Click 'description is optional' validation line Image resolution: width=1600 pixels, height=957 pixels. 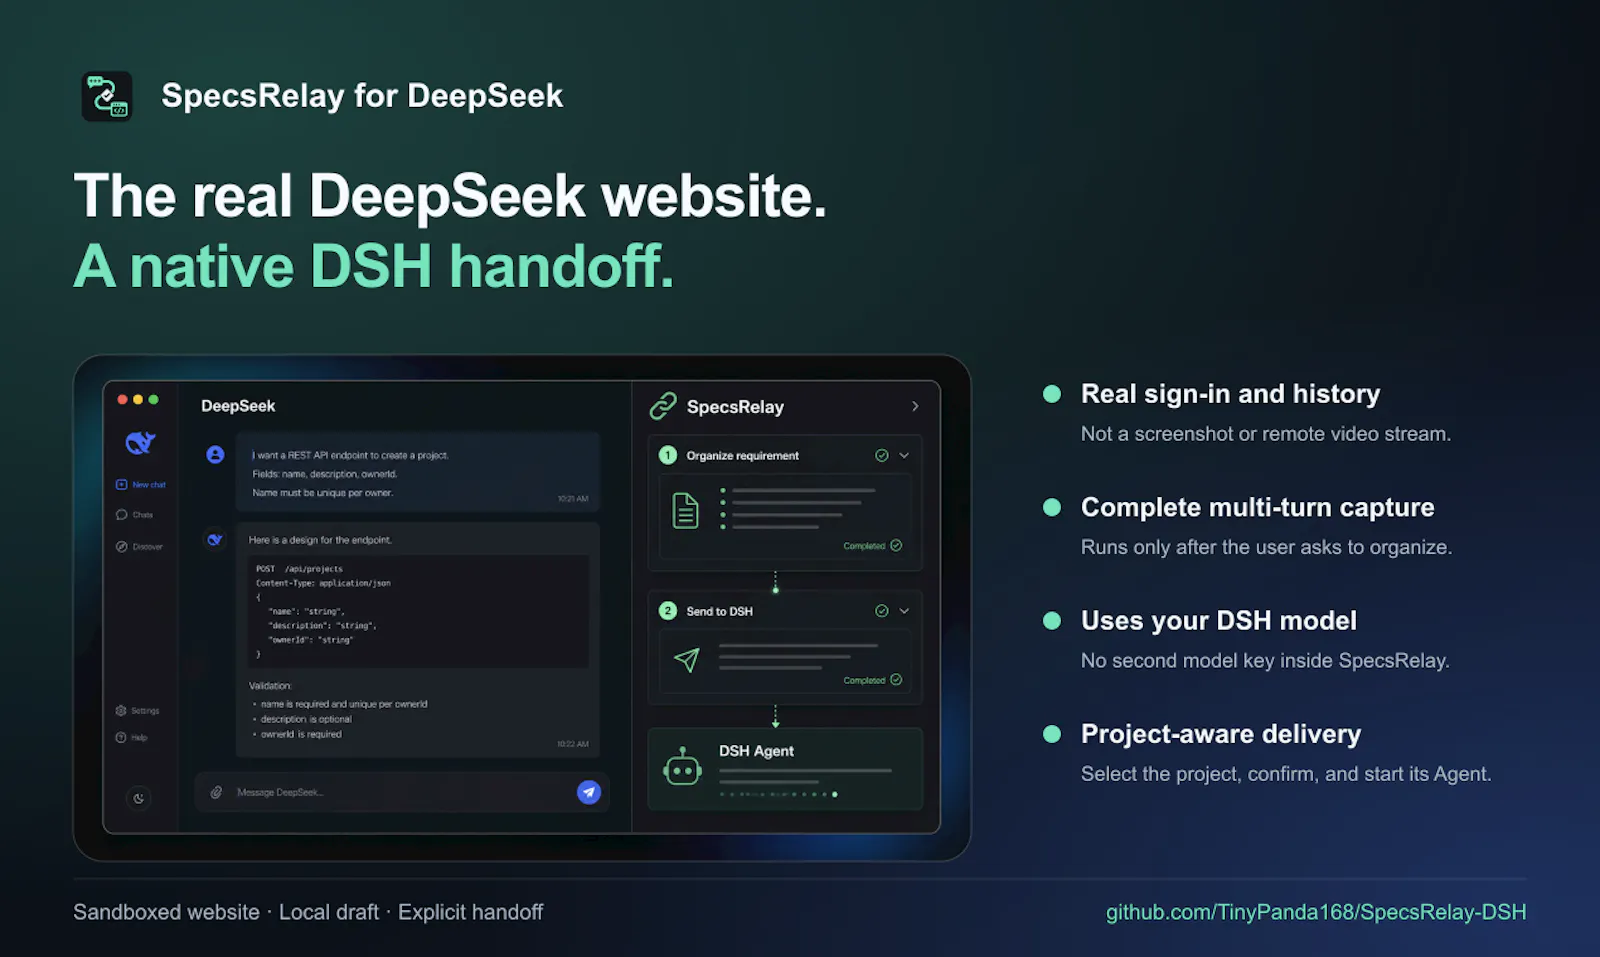[x=306, y=719]
